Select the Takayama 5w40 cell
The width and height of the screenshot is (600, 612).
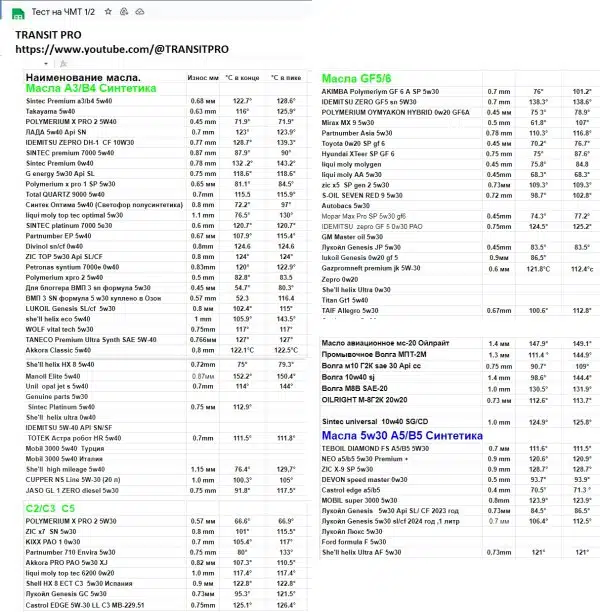[50, 111]
